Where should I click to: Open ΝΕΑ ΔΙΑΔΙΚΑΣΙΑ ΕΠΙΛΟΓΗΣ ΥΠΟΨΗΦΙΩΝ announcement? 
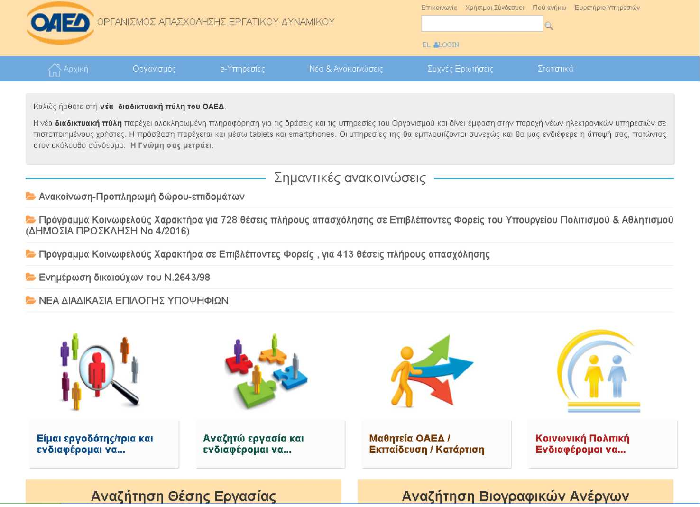(x=133, y=300)
